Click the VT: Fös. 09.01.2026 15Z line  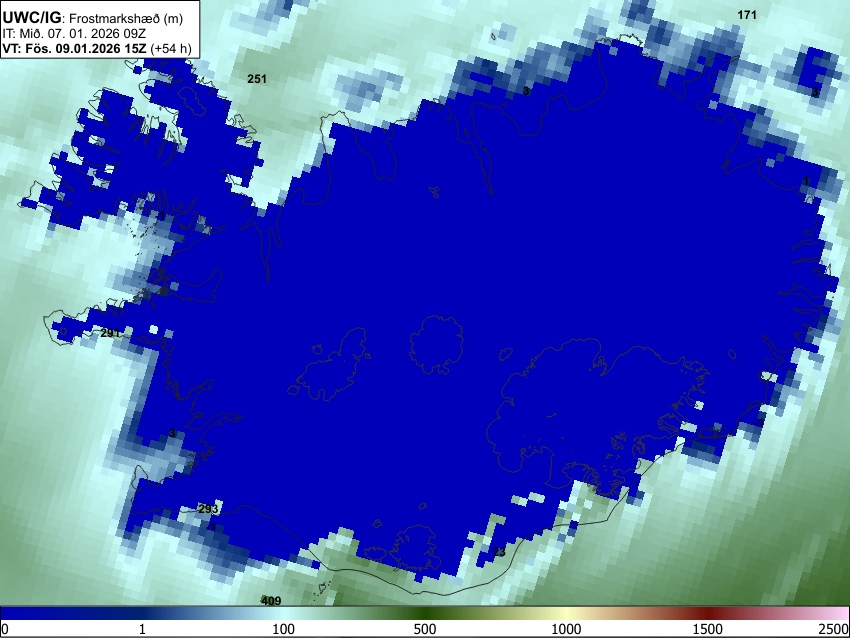pyautogui.click(x=74, y=48)
